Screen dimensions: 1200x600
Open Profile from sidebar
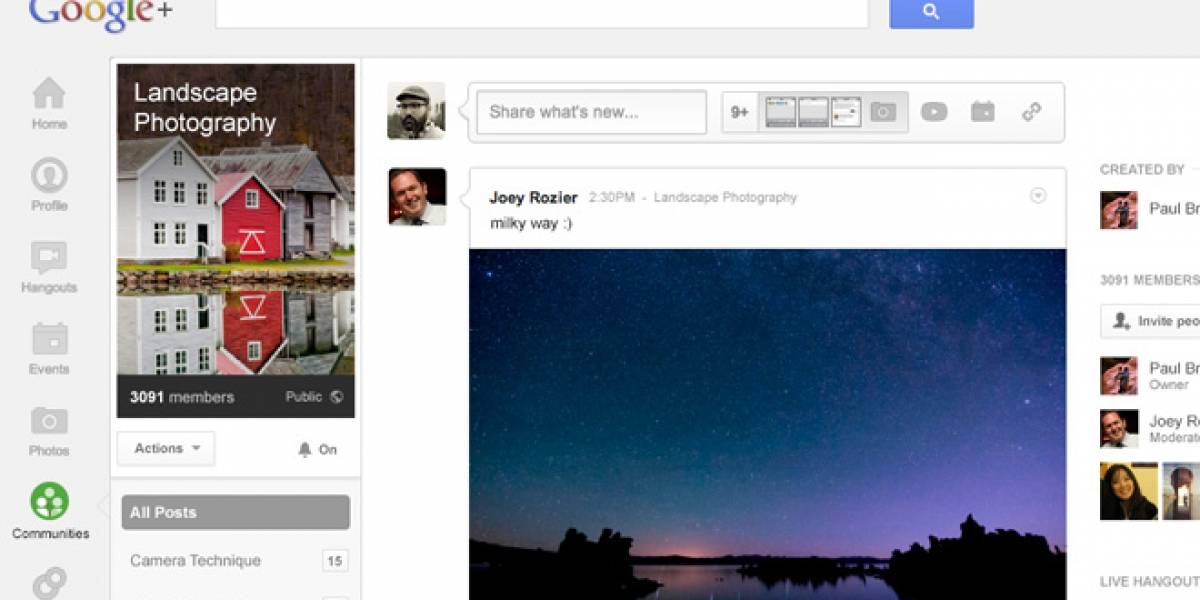(49, 186)
